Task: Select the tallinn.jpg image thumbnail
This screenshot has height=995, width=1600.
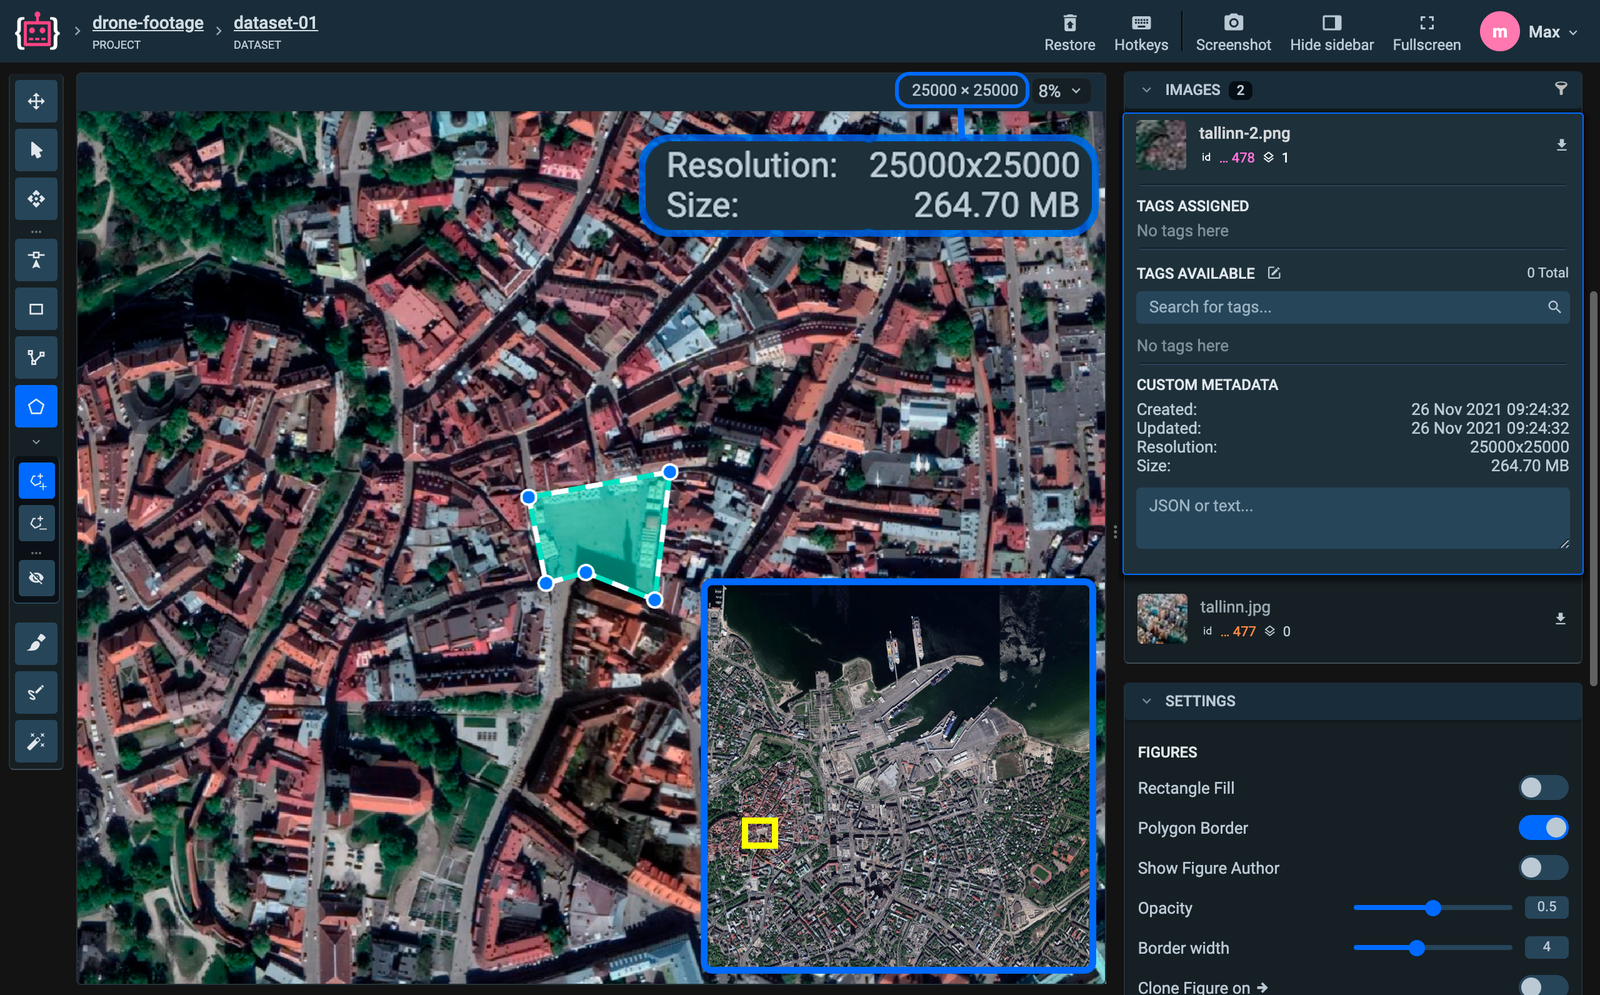Action: (x=1162, y=619)
